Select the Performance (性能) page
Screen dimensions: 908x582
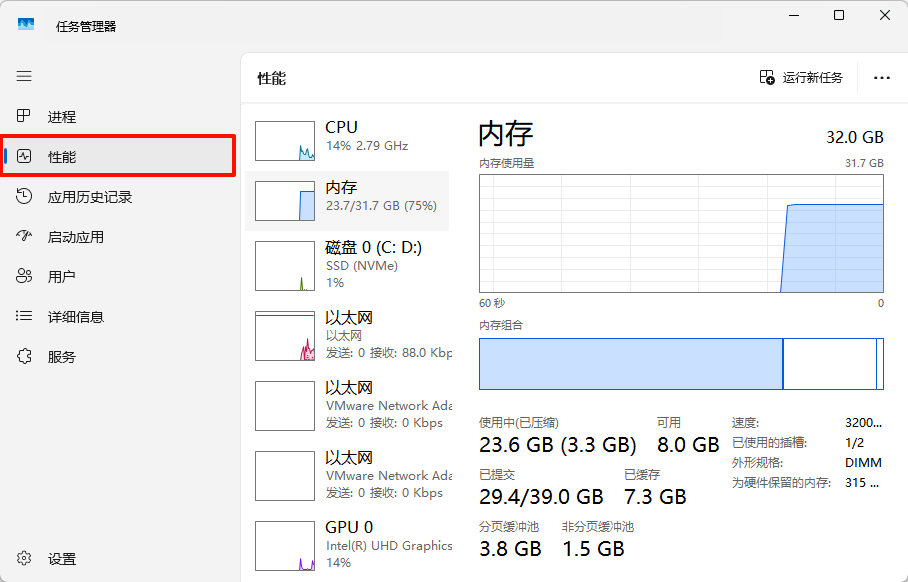pyautogui.click(x=62, y=156)
